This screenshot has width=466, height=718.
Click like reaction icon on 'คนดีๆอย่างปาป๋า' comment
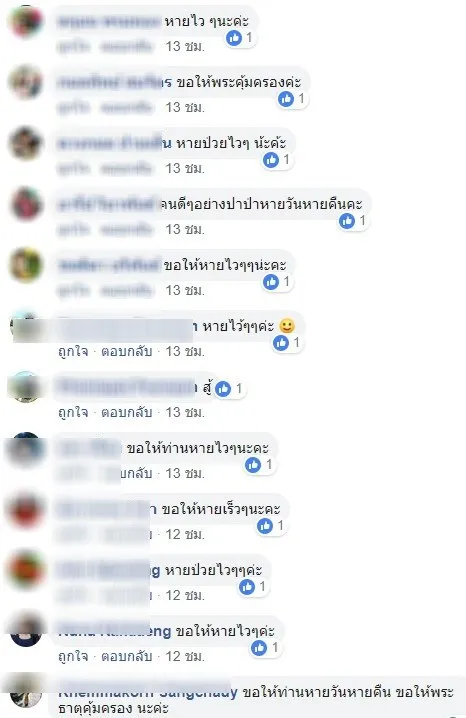click(x=347, y=221)
